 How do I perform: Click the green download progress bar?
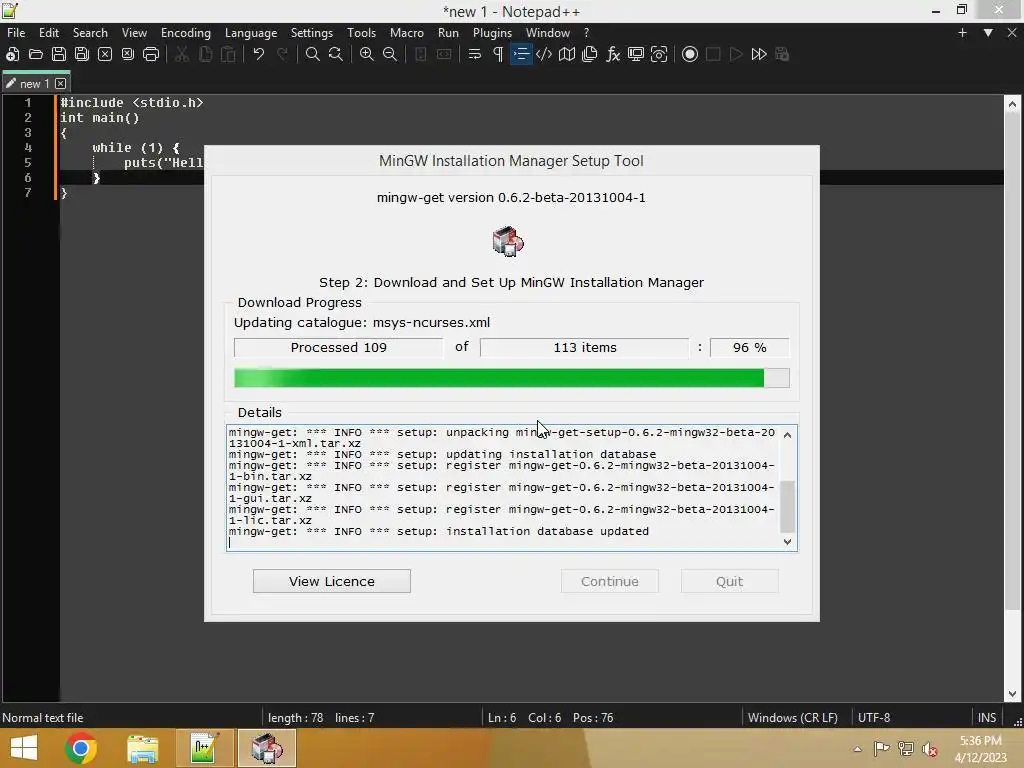512,378
